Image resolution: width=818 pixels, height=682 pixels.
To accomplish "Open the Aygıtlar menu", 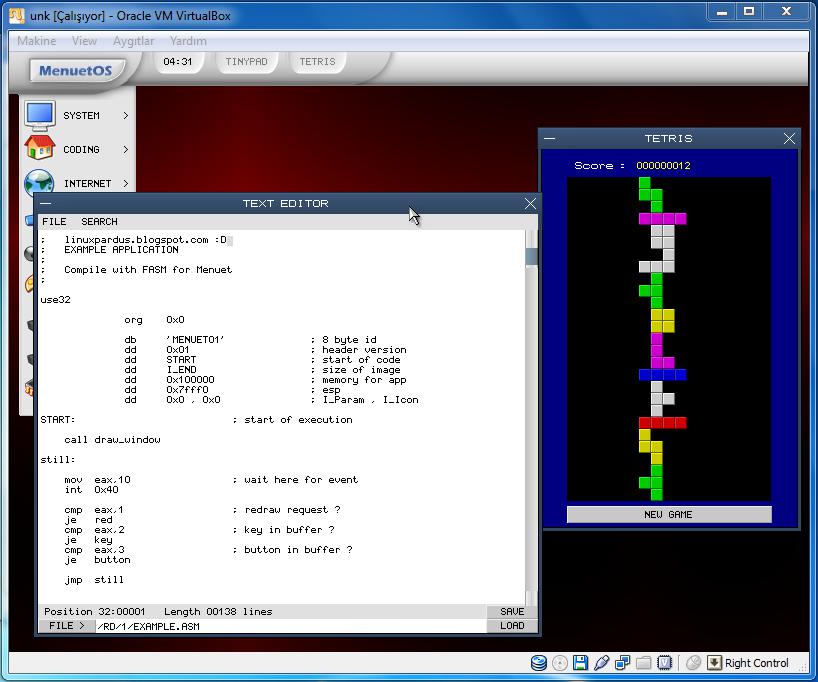I will click(134, 41).
